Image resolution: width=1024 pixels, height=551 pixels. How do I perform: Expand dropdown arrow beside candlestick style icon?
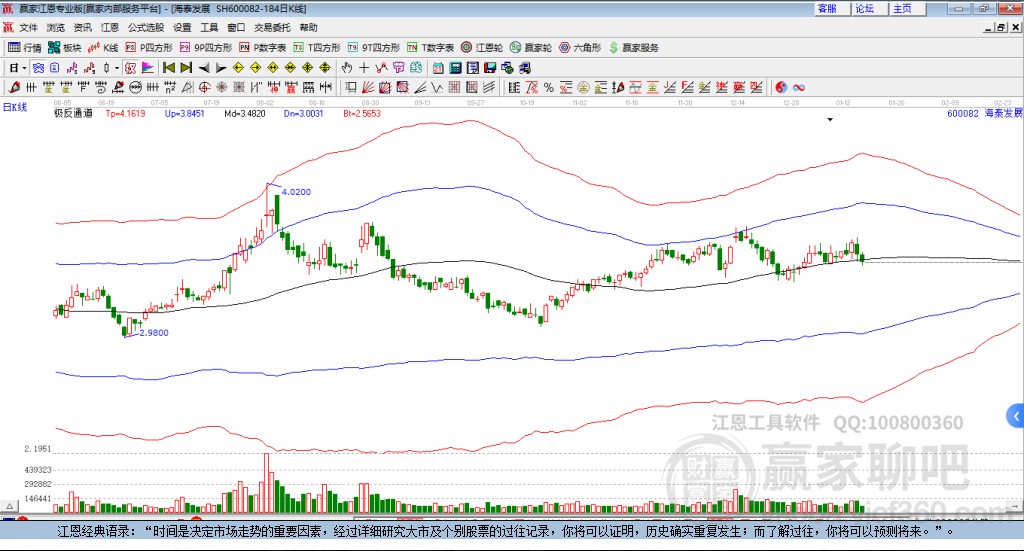tap(117, 68)
